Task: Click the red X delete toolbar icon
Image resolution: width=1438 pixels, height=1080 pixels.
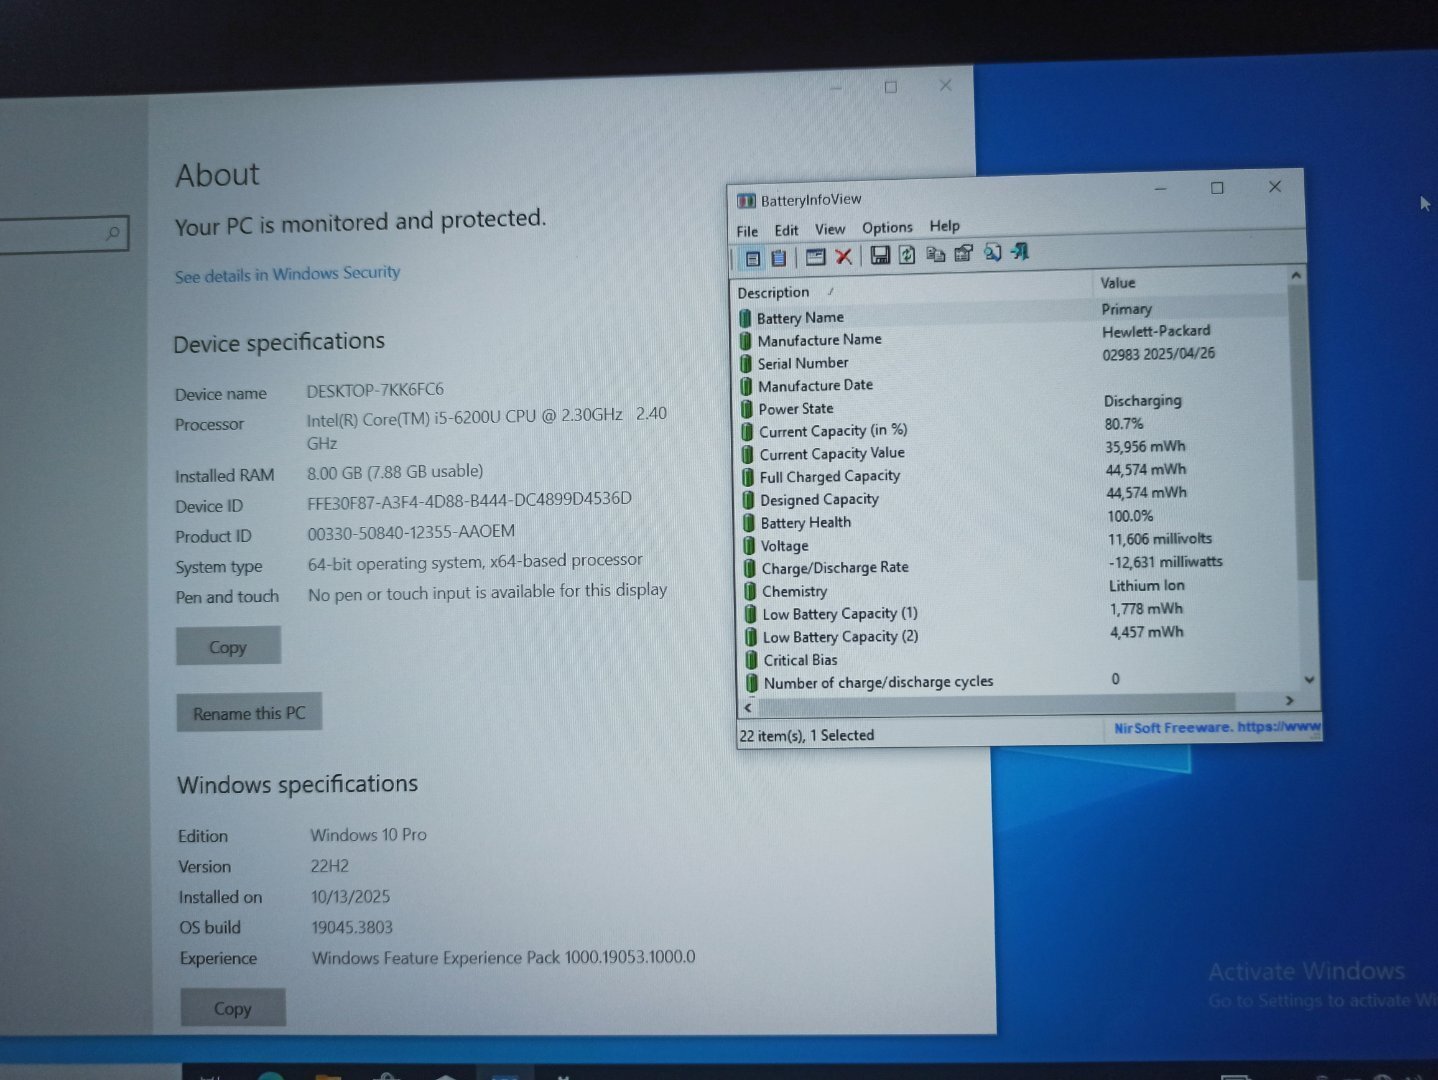Action: [844, 257]
